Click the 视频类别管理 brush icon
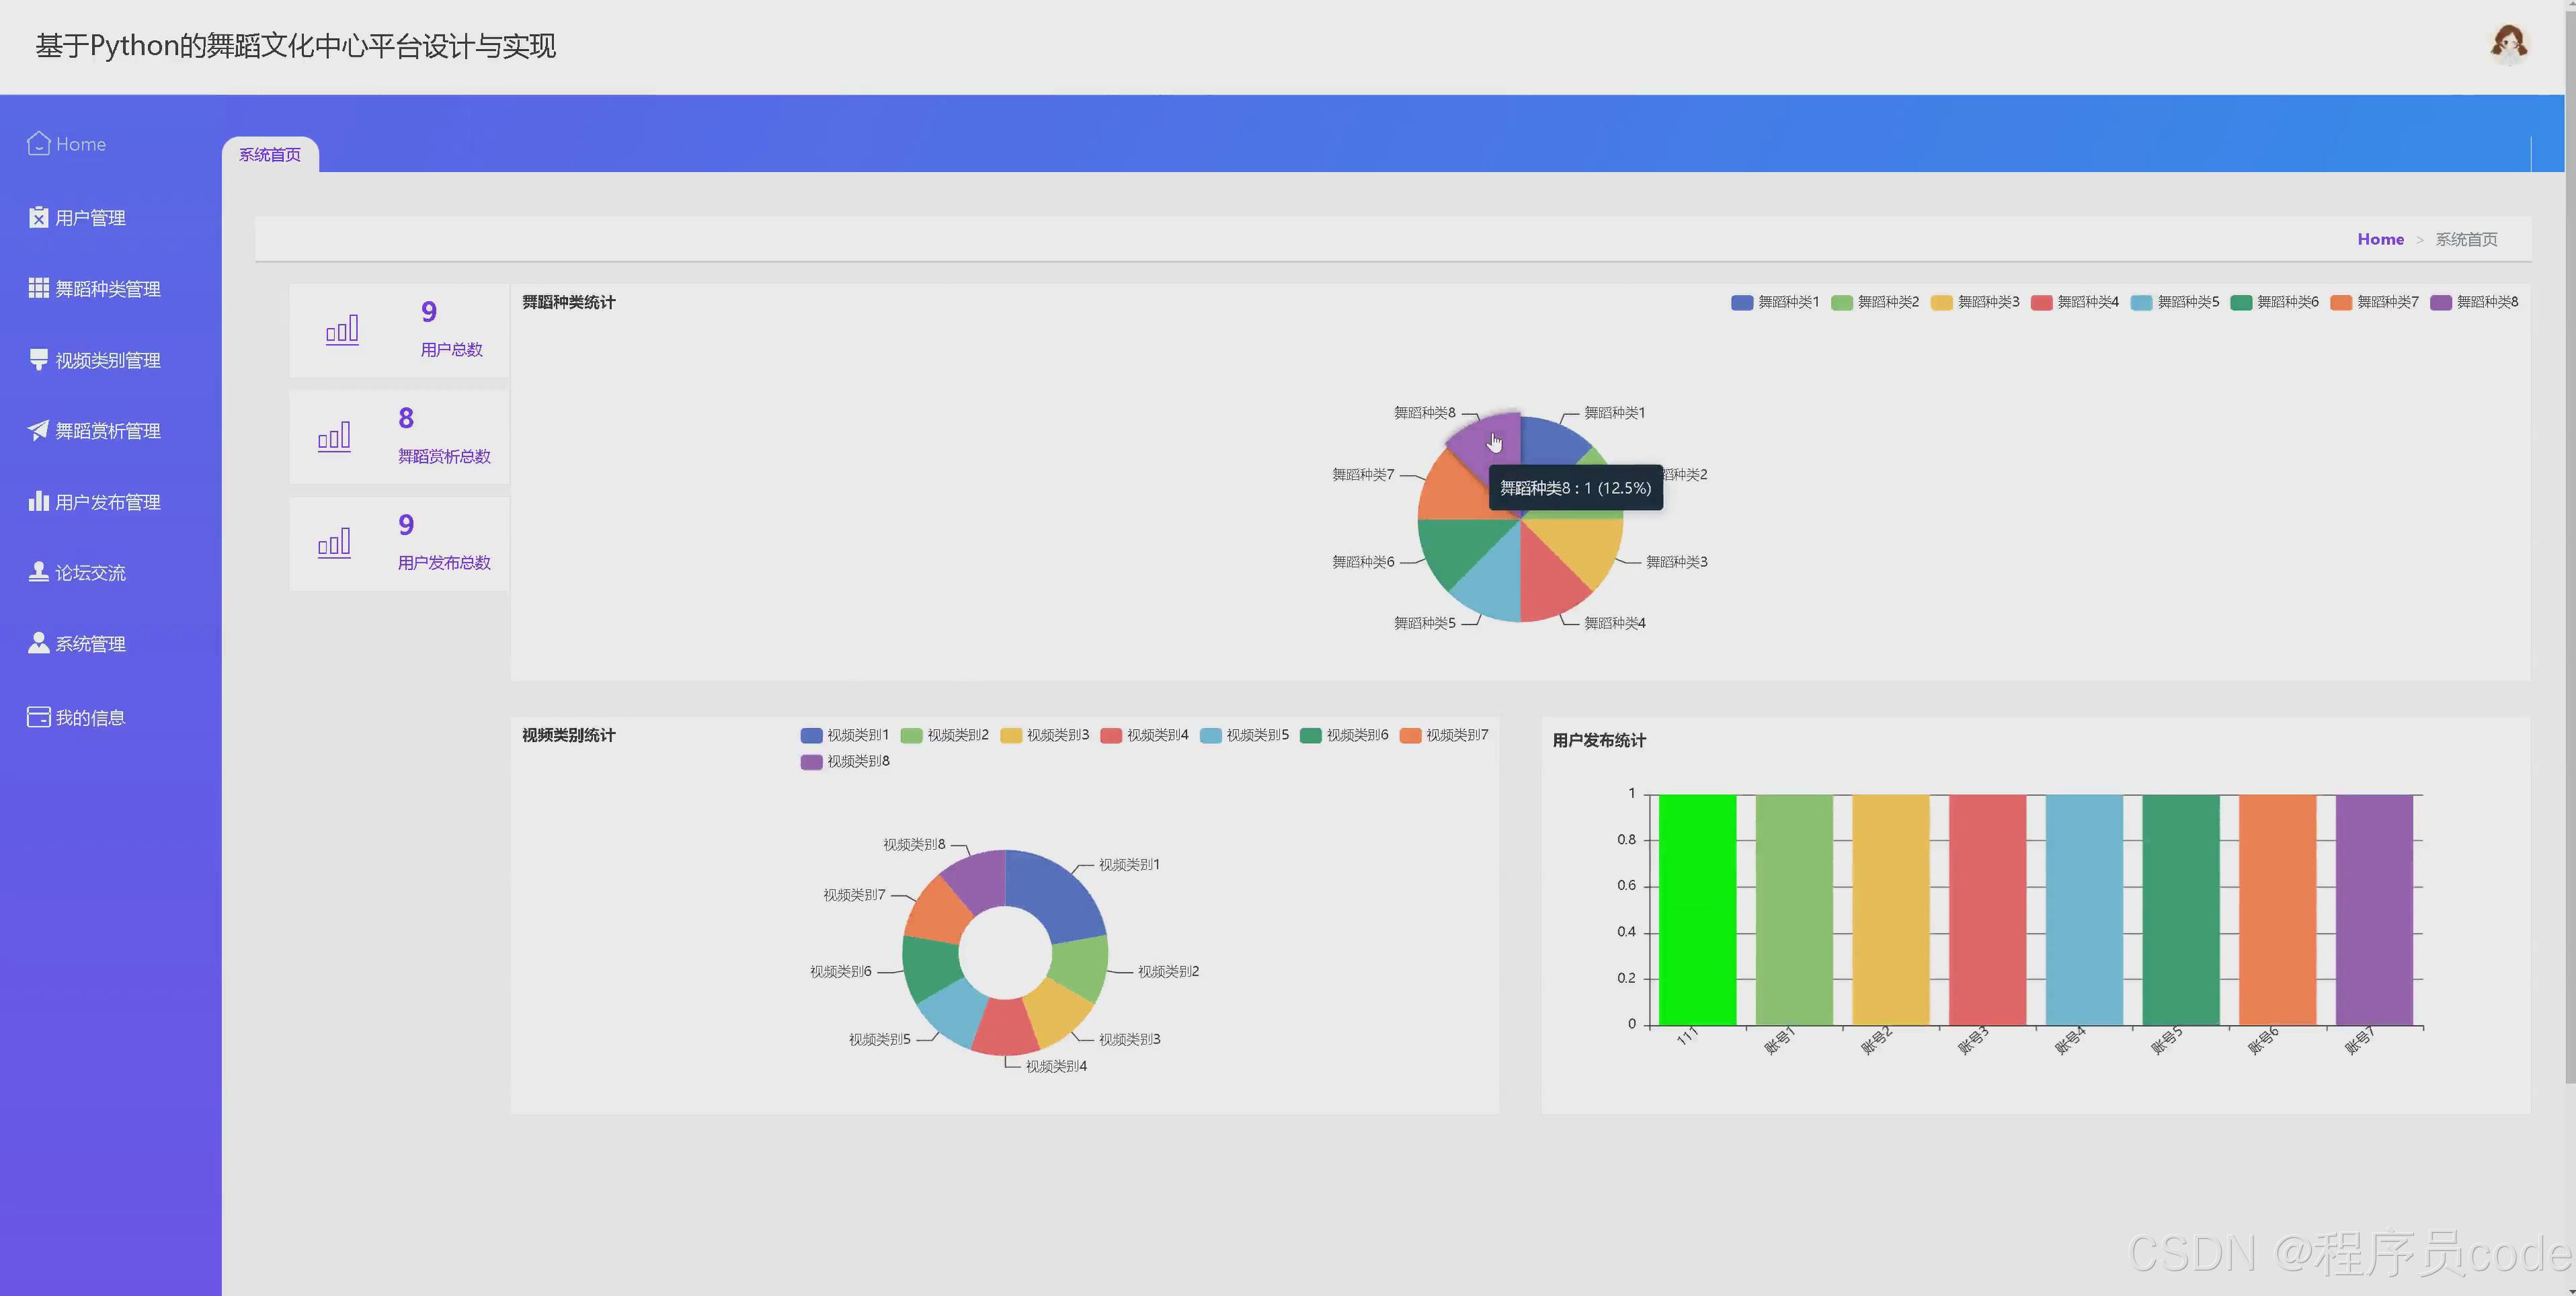 click(x=38, y=360)
